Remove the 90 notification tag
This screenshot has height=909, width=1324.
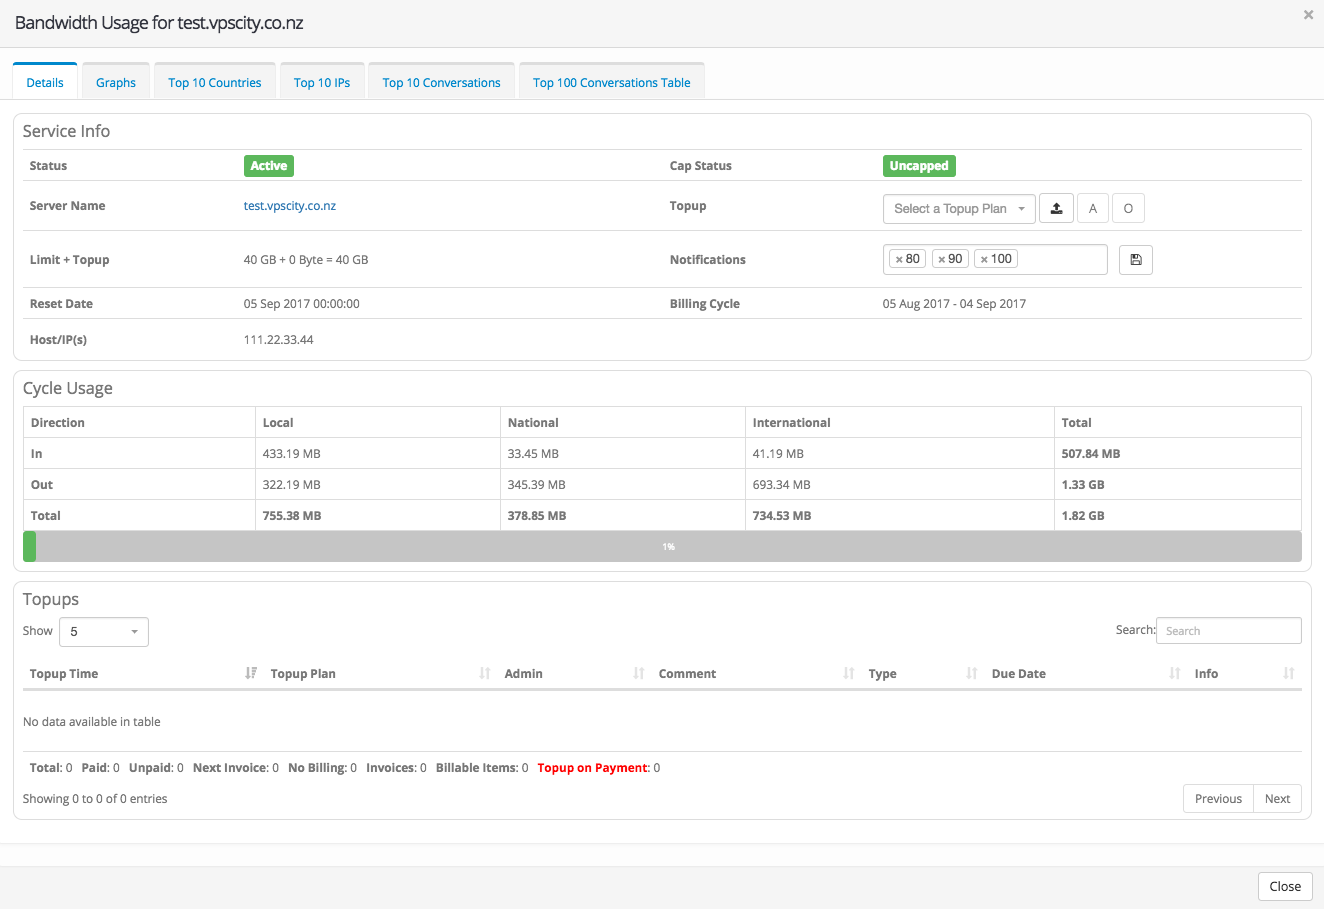[941, 259]
